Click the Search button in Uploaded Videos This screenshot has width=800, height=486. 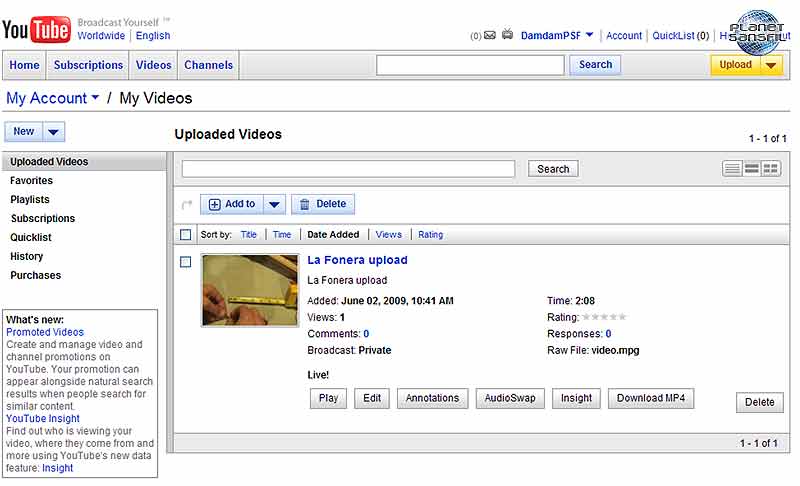click(x=553, y=169)
